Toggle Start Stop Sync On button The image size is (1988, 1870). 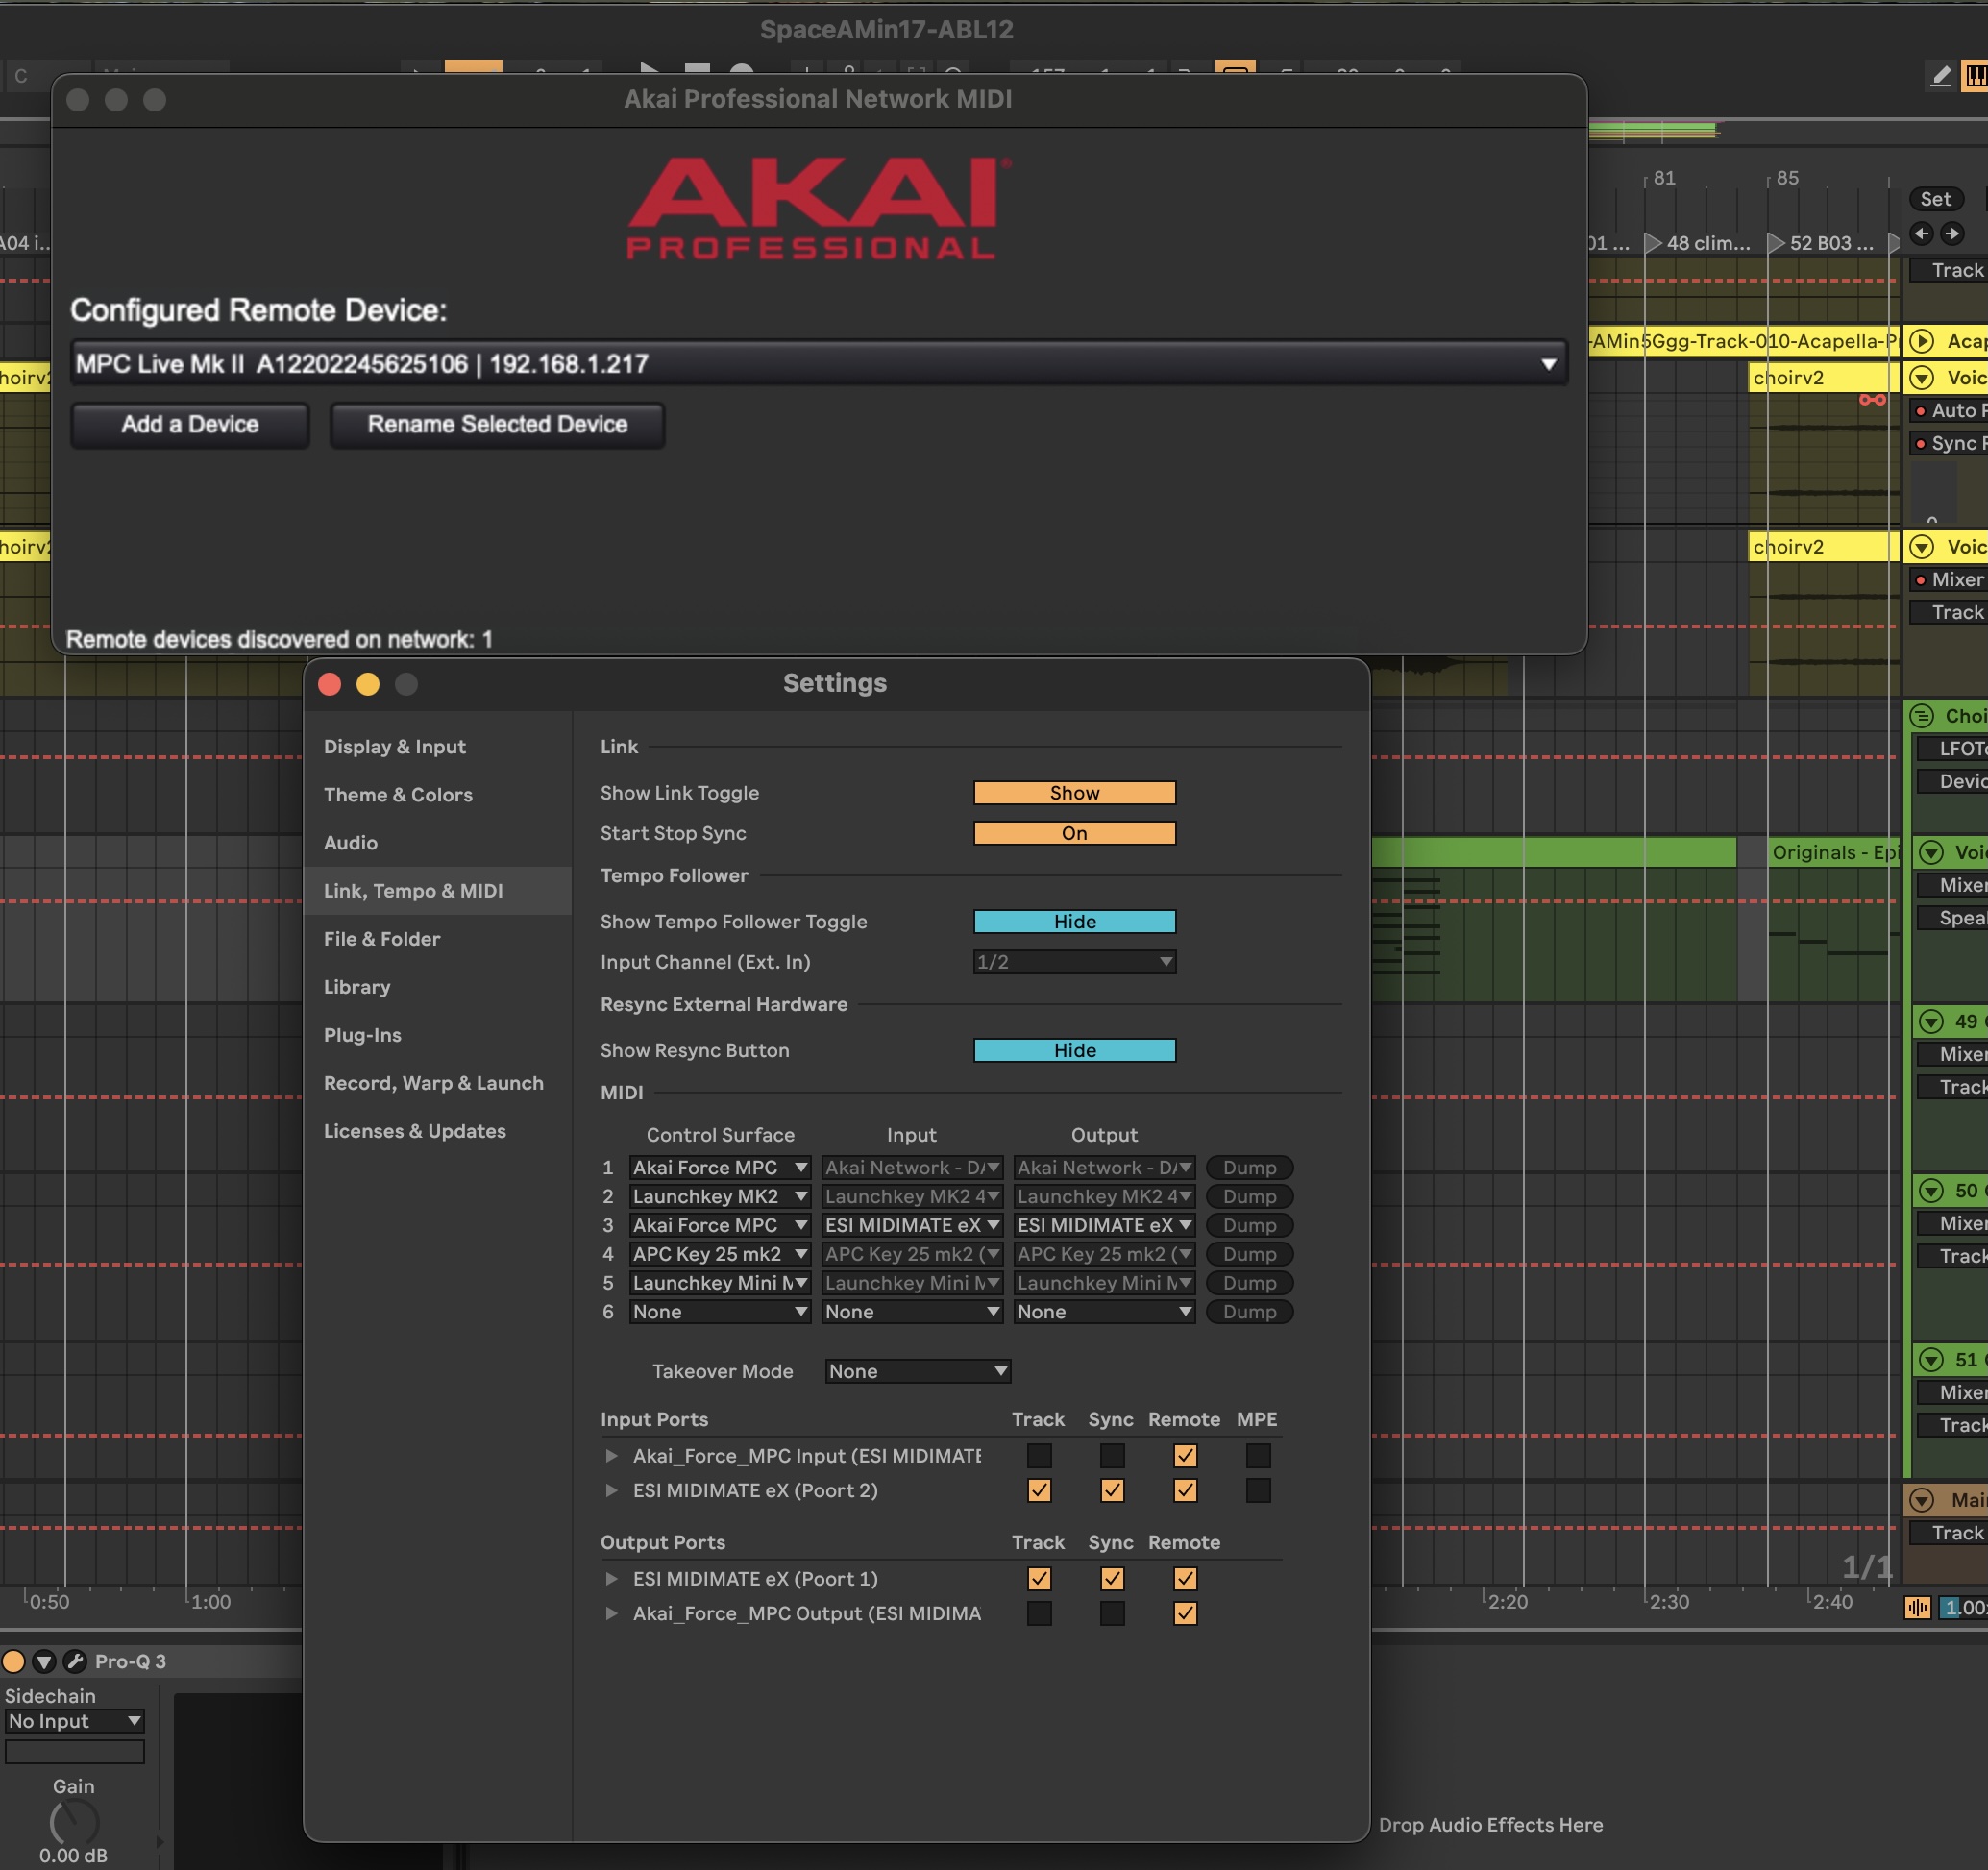point(1074,833)
